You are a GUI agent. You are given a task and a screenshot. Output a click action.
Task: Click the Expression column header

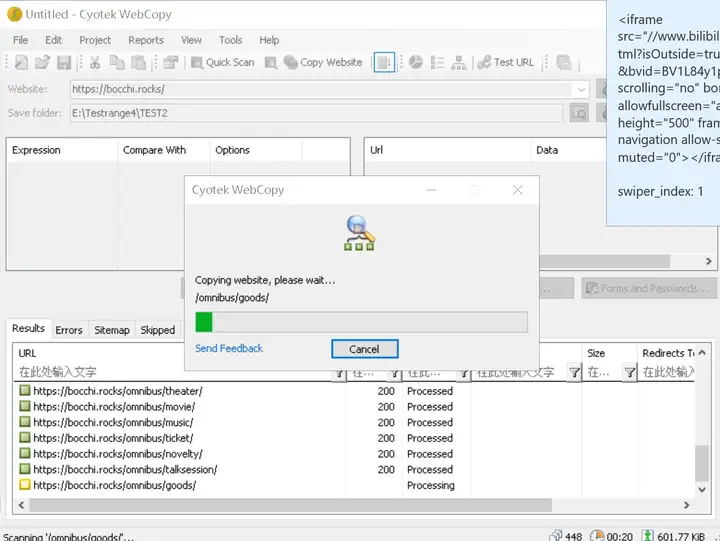[62, 150]
